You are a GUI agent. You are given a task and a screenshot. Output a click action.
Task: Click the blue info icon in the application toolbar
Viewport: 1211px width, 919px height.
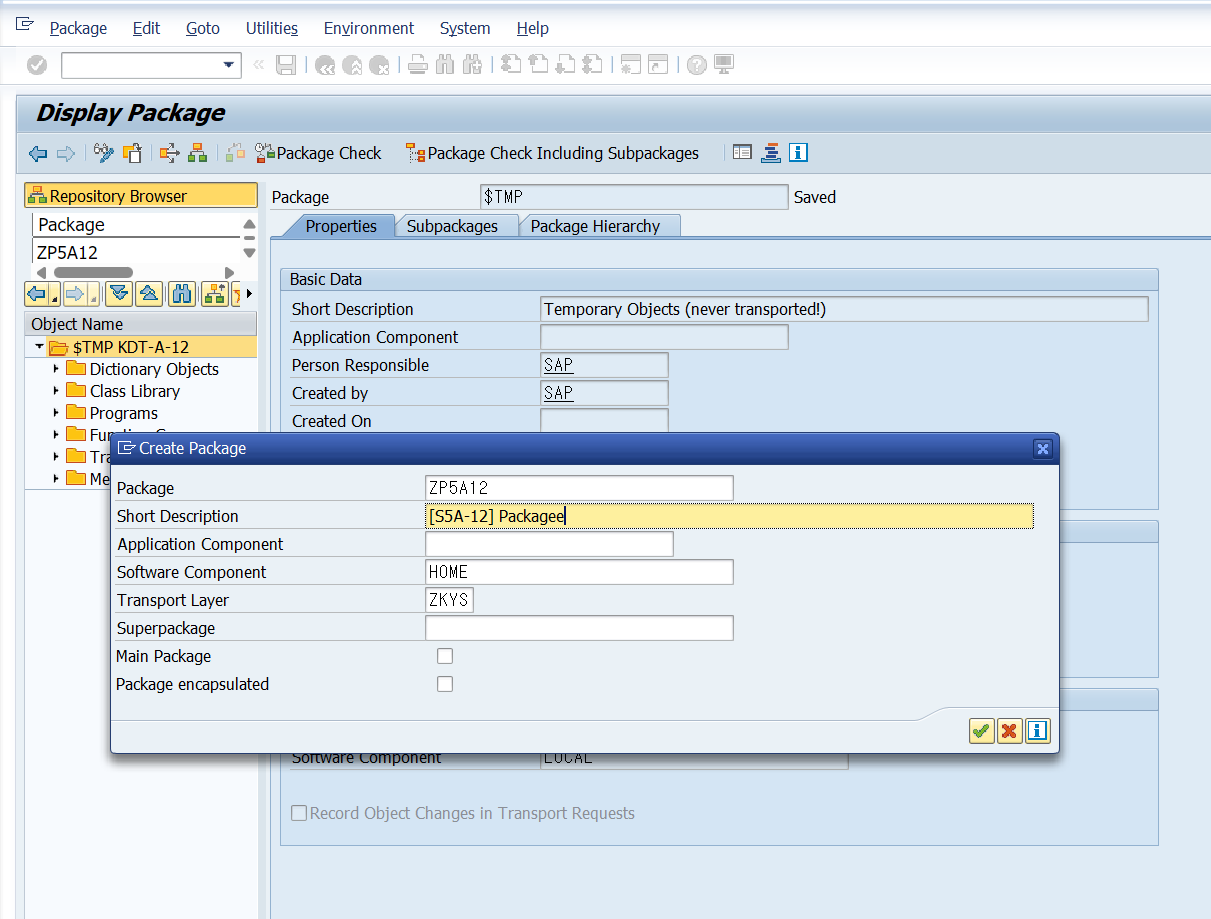pos(798,153)
